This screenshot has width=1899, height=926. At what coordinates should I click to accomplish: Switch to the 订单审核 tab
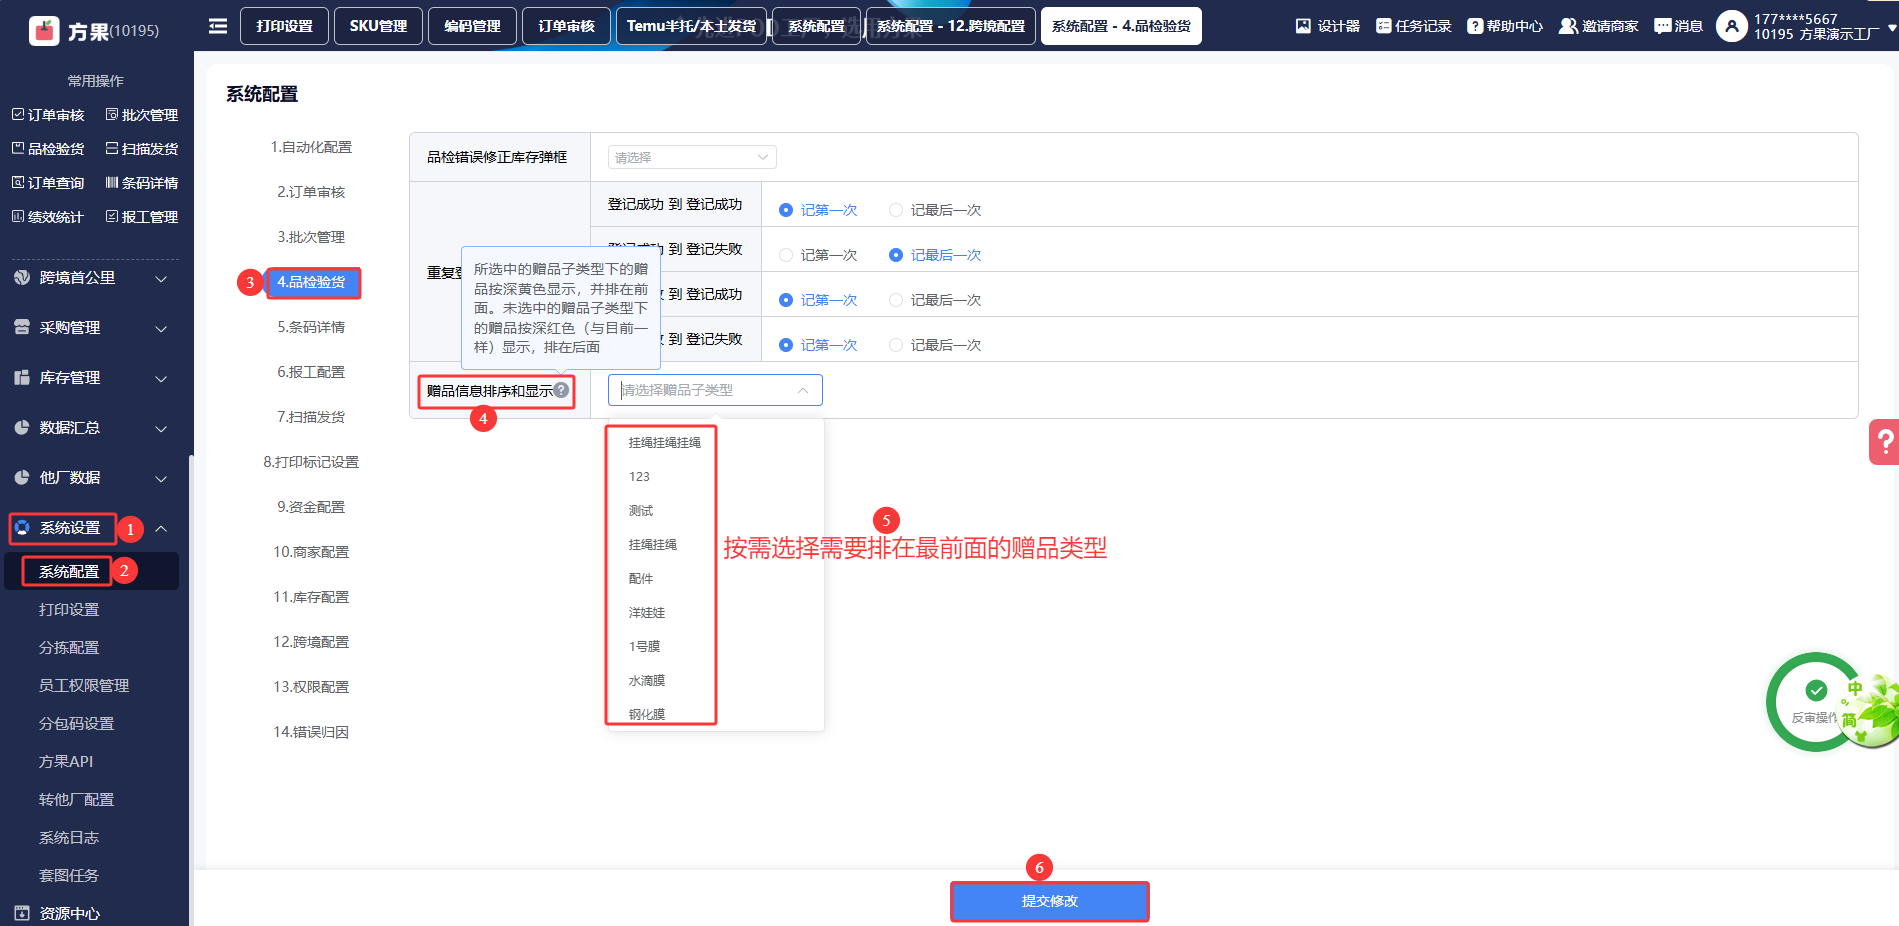(x=566, y=26)
